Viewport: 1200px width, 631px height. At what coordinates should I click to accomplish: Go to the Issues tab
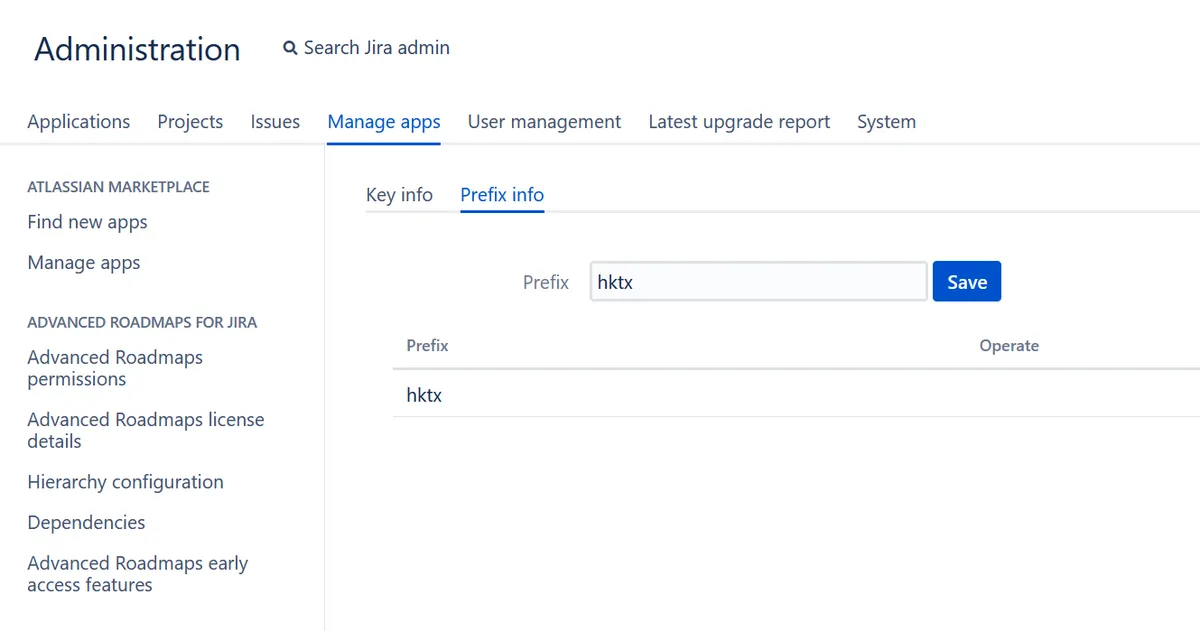(275, 122)
